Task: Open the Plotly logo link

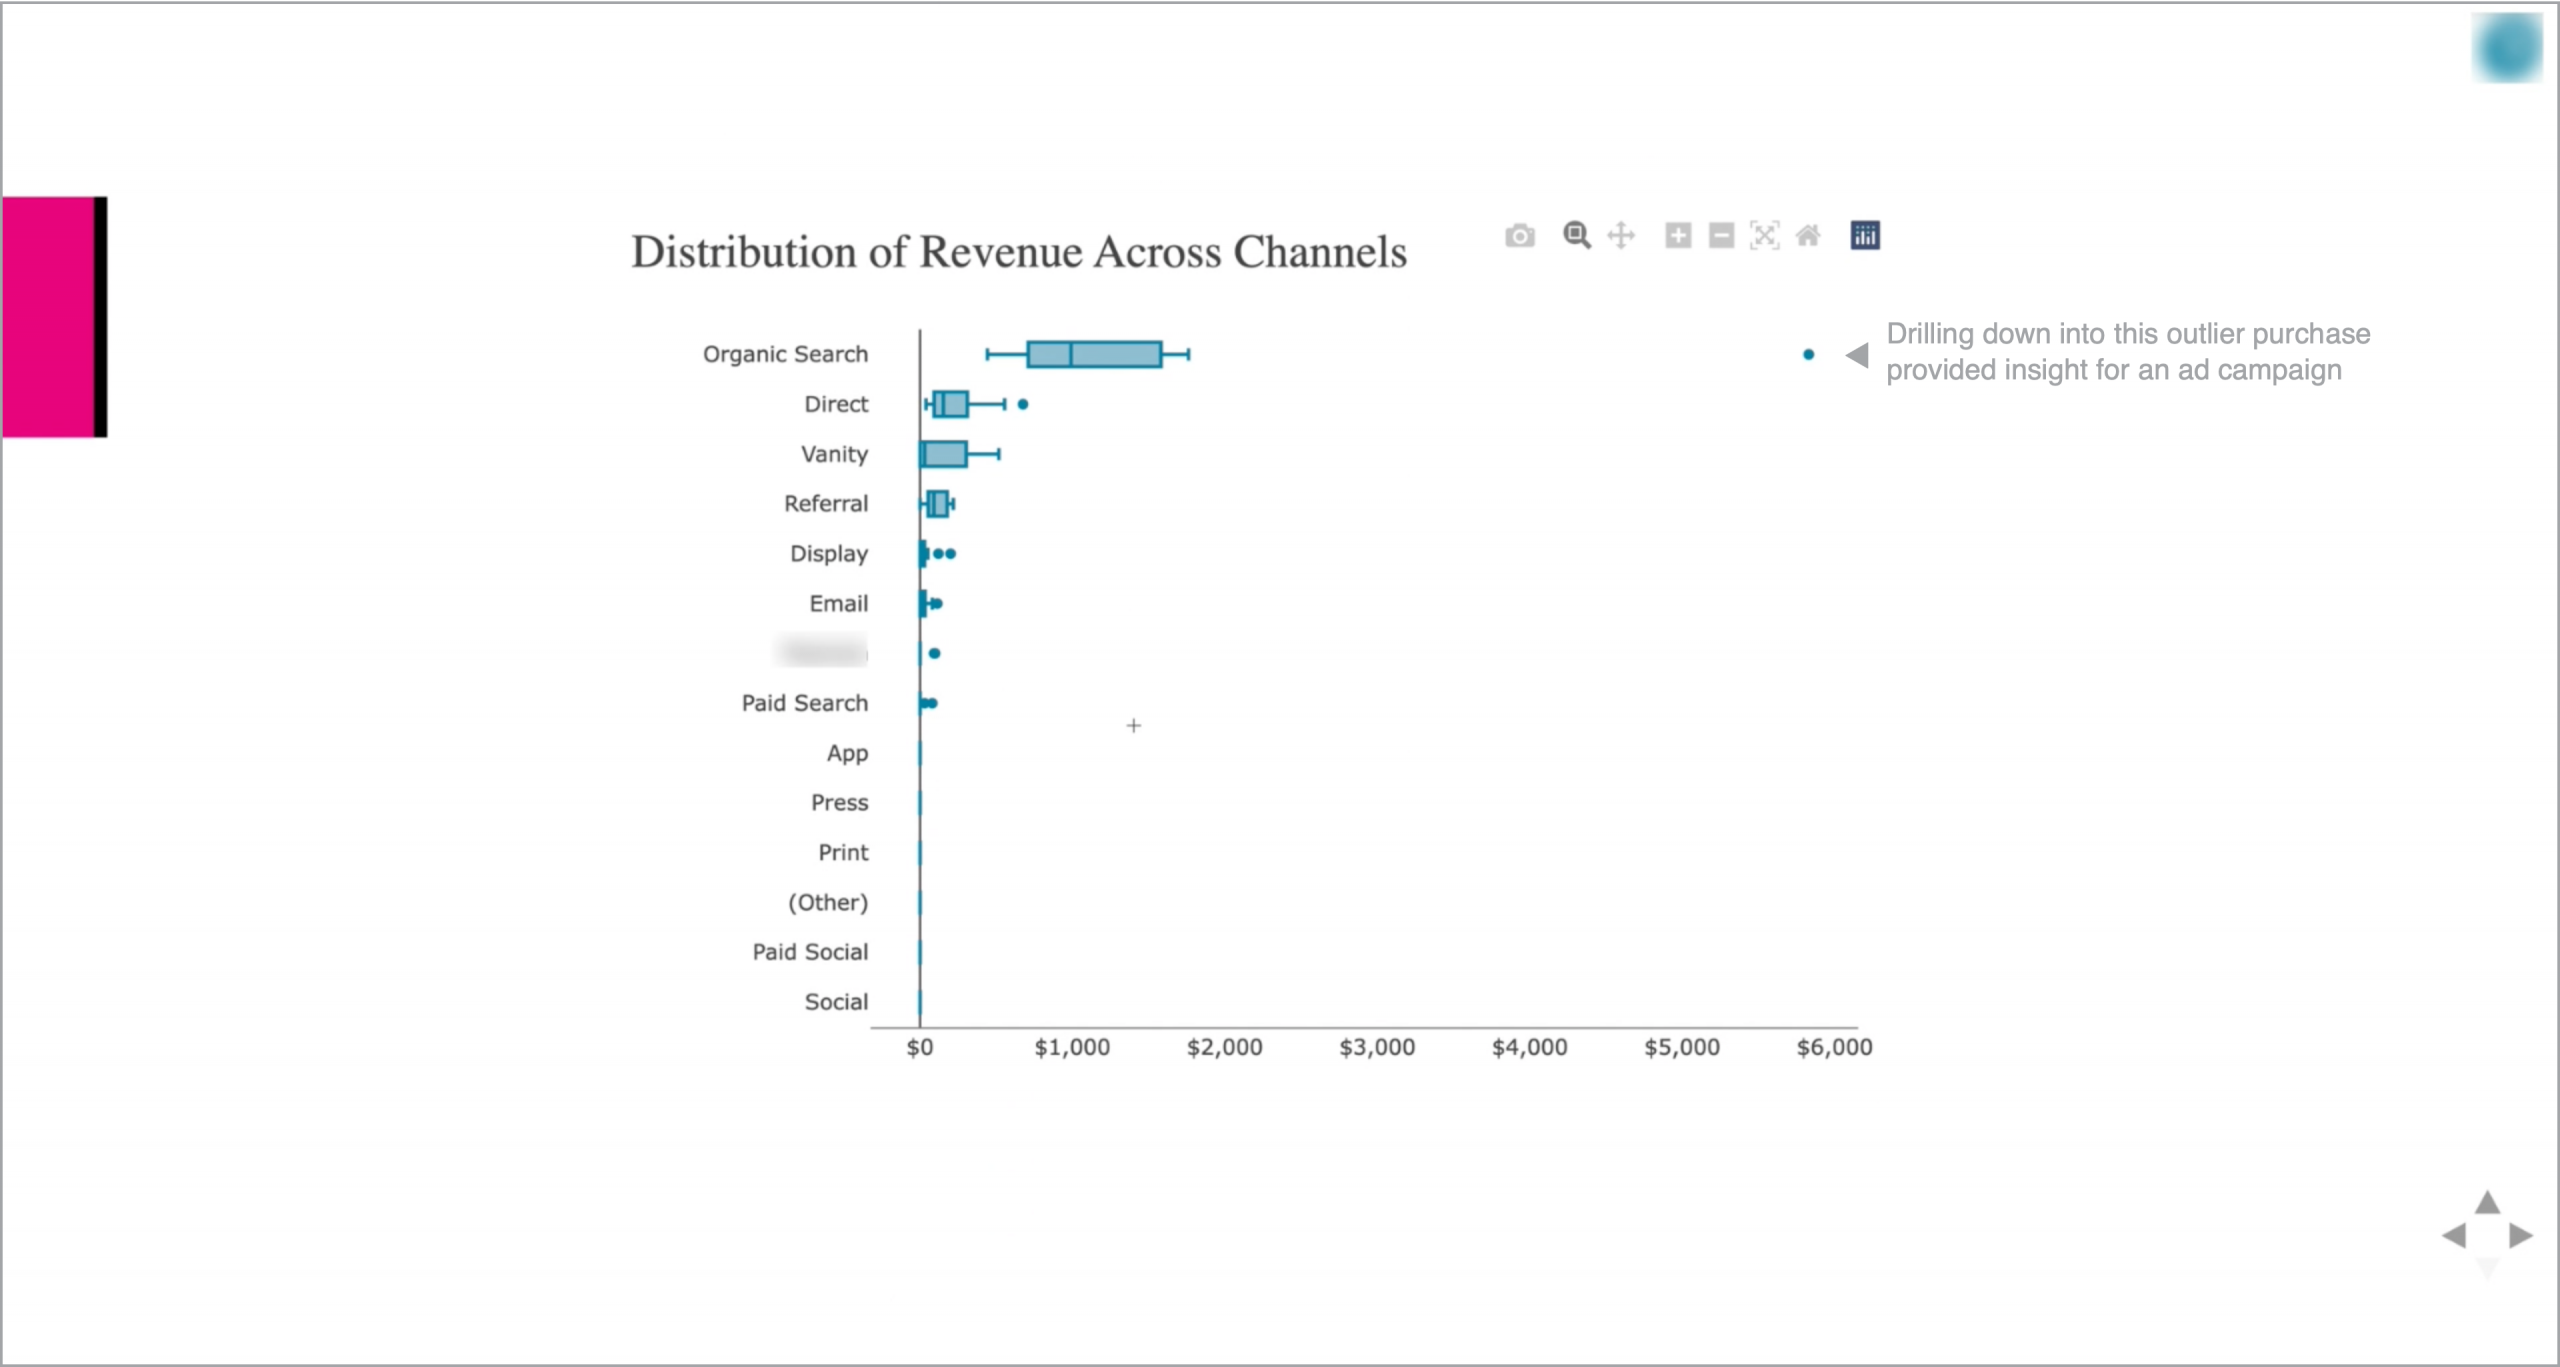Action: [x=1865, y=236]
